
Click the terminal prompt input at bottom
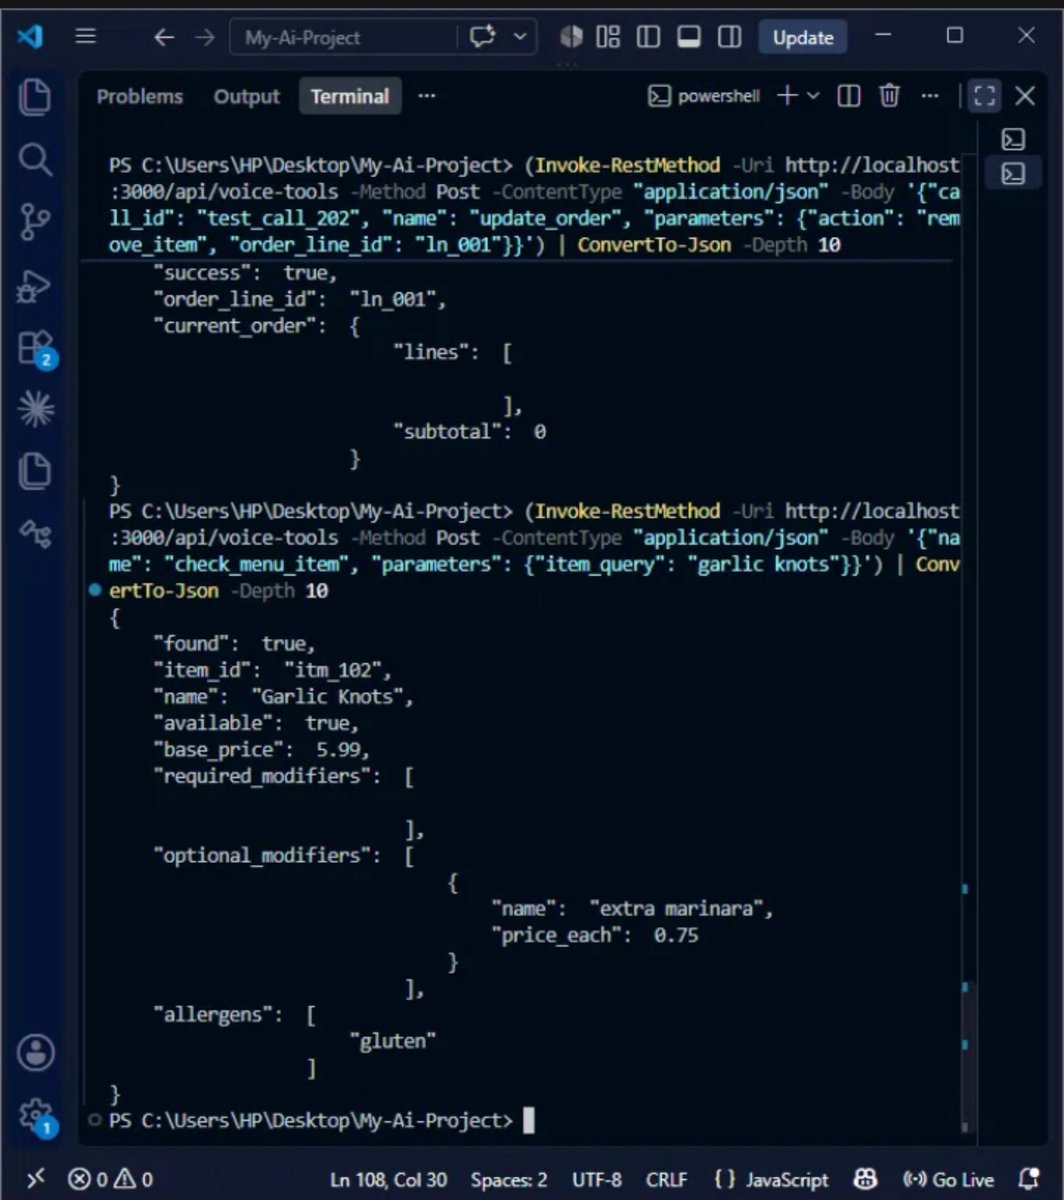coord(529,1120)
